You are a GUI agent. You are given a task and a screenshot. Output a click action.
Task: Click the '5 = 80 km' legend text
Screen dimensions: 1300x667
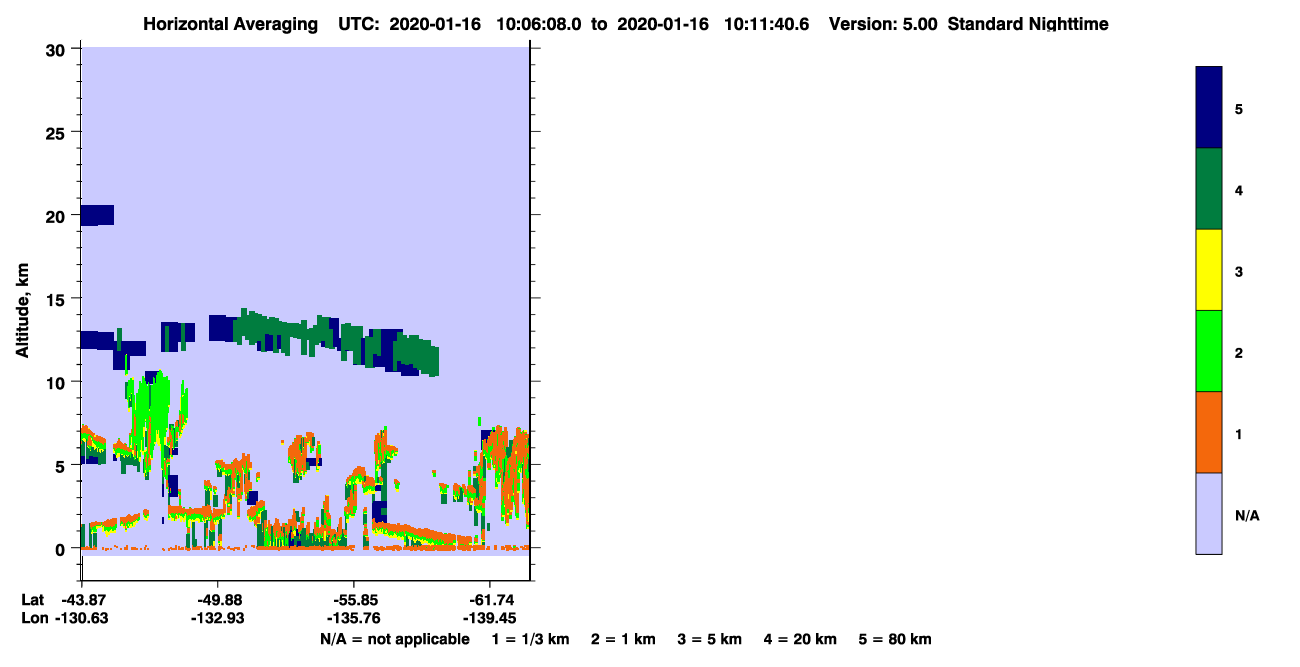895,639
